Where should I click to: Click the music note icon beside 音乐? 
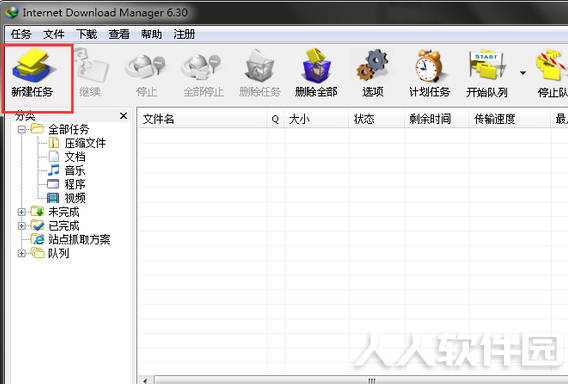tap(54, 170)
